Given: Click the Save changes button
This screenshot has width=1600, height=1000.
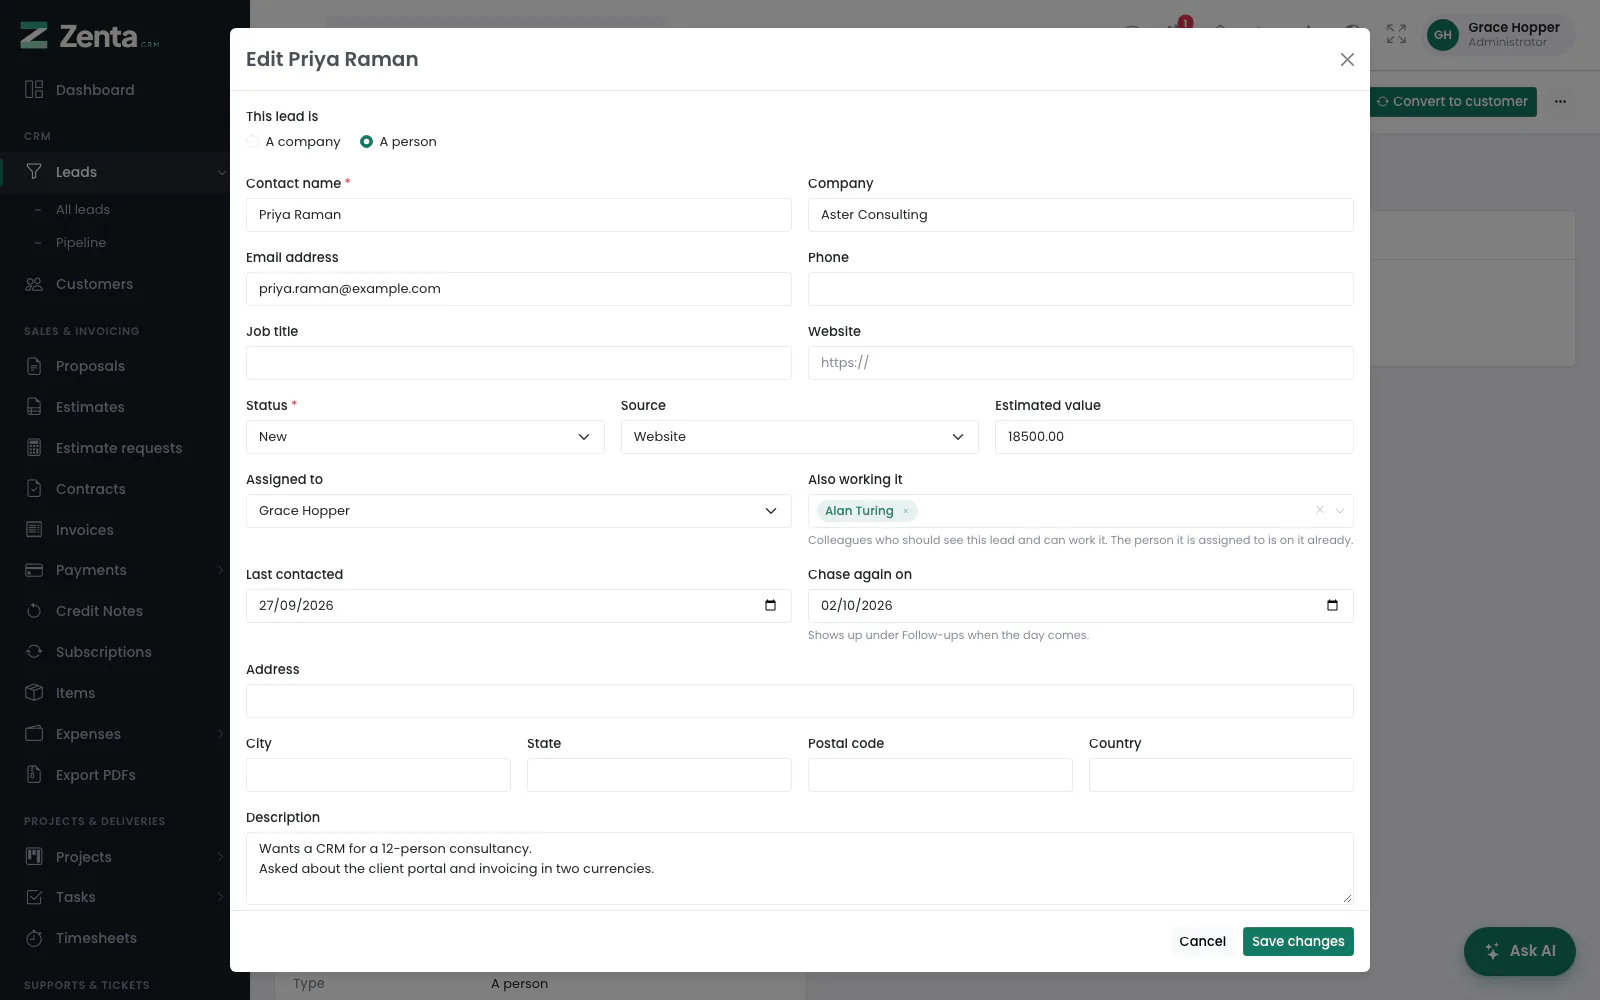Looking at the screenshot, I should tap(1298, 941).
